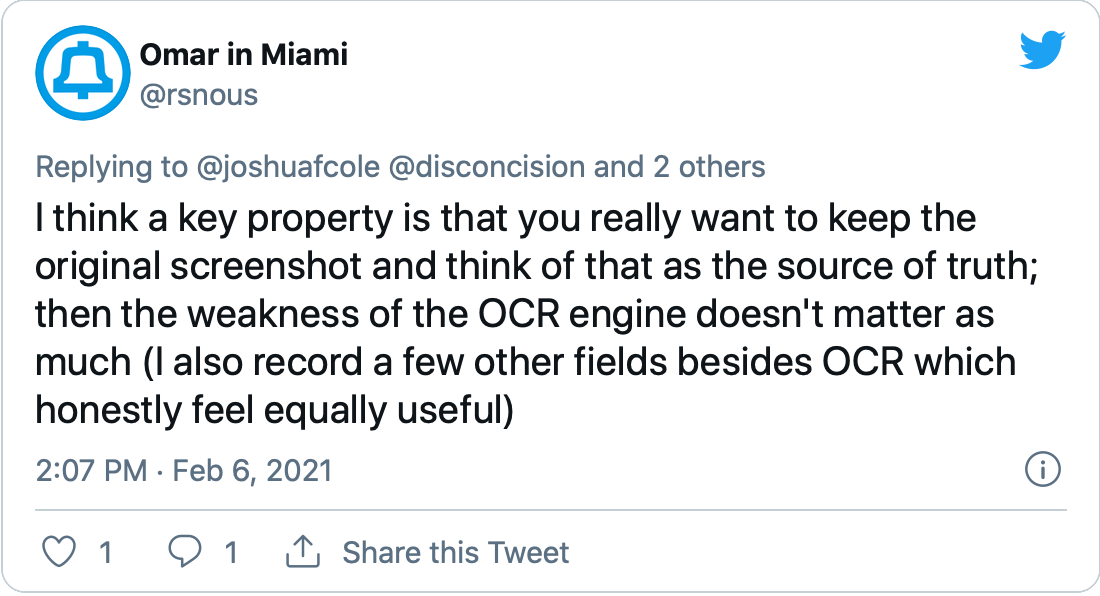Click the share upload arrow icon
This screenshot has height=596, width=1100.
(302, 552)
